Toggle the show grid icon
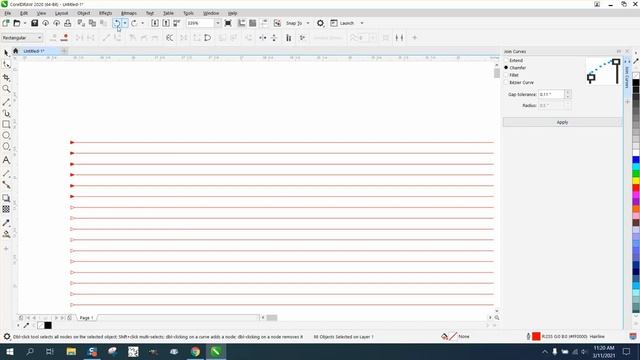Viewport: 640px width, 360px height. click(x=253, y=23)
